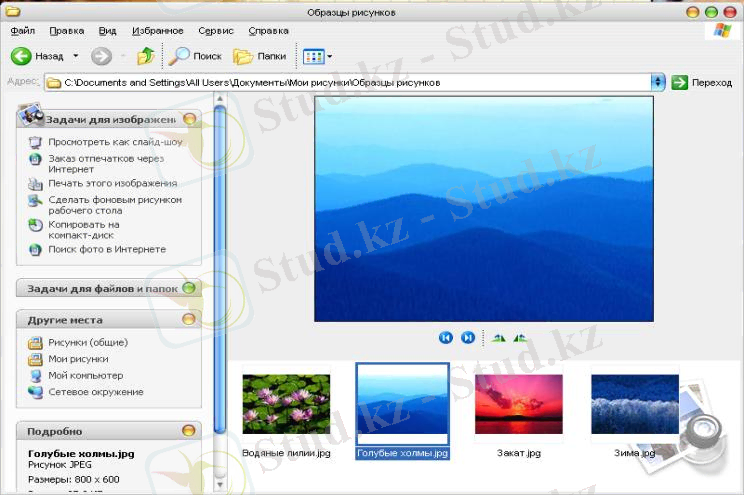
Task: Collapse the Подробно details panel
Action: coord(189,430)
